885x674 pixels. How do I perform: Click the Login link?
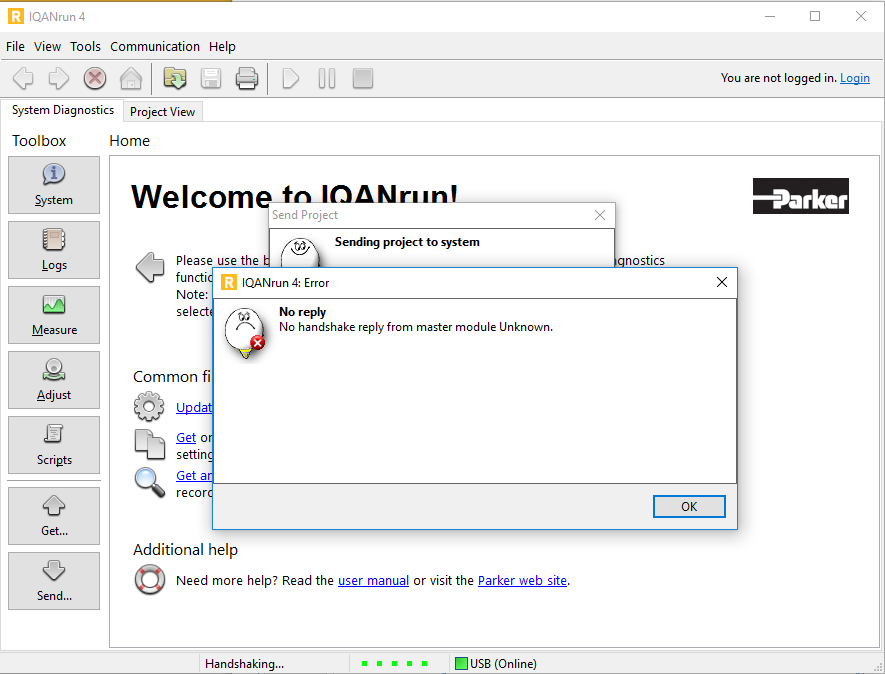[855, 78]
